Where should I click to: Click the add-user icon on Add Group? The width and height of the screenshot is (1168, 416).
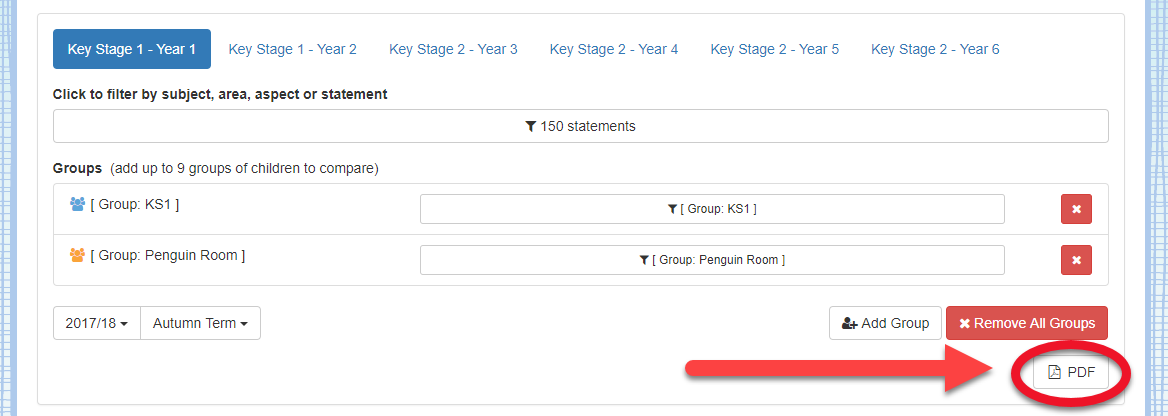[x=850, y=323]
